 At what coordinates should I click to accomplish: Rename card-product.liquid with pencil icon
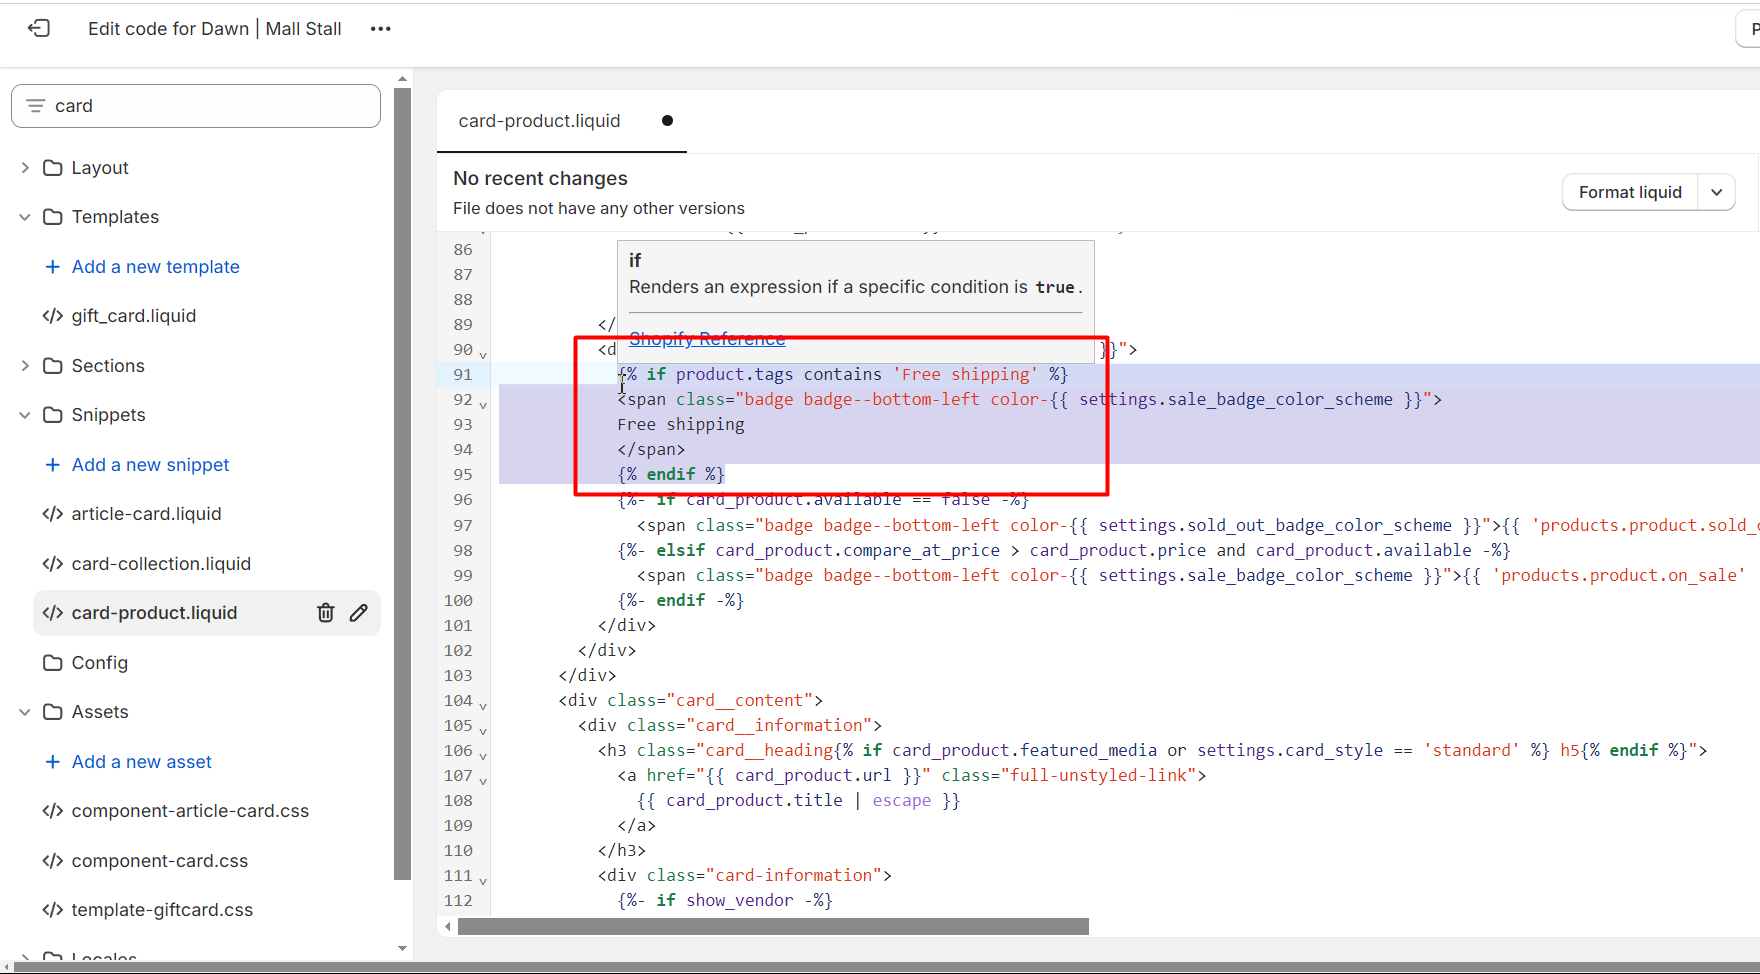359,613
